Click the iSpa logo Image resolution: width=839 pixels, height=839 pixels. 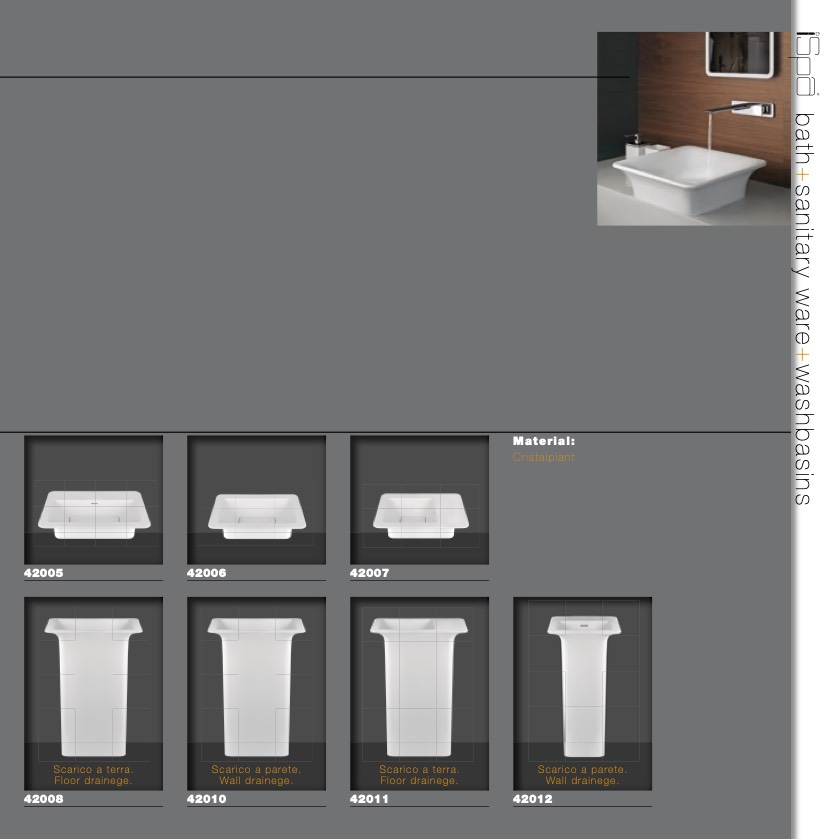(806, 64)
